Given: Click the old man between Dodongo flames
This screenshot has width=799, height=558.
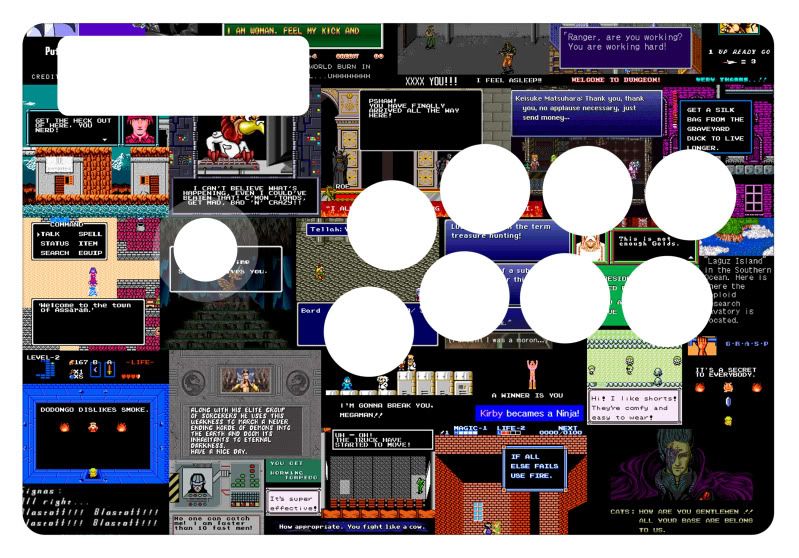Looking at the screenshot, I should pos(93,427).
